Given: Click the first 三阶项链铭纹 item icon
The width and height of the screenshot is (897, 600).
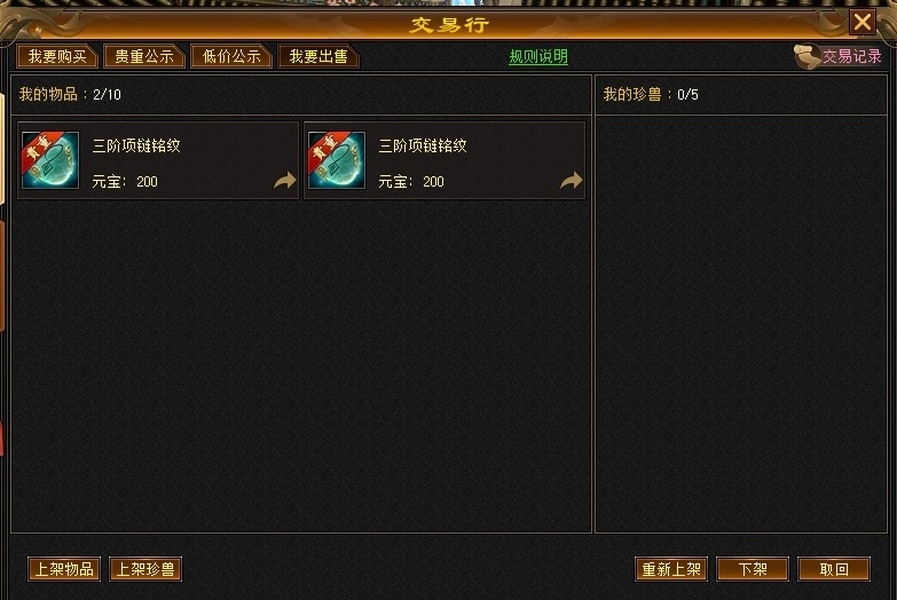Looking at the screenshot, I should (50, 160).
